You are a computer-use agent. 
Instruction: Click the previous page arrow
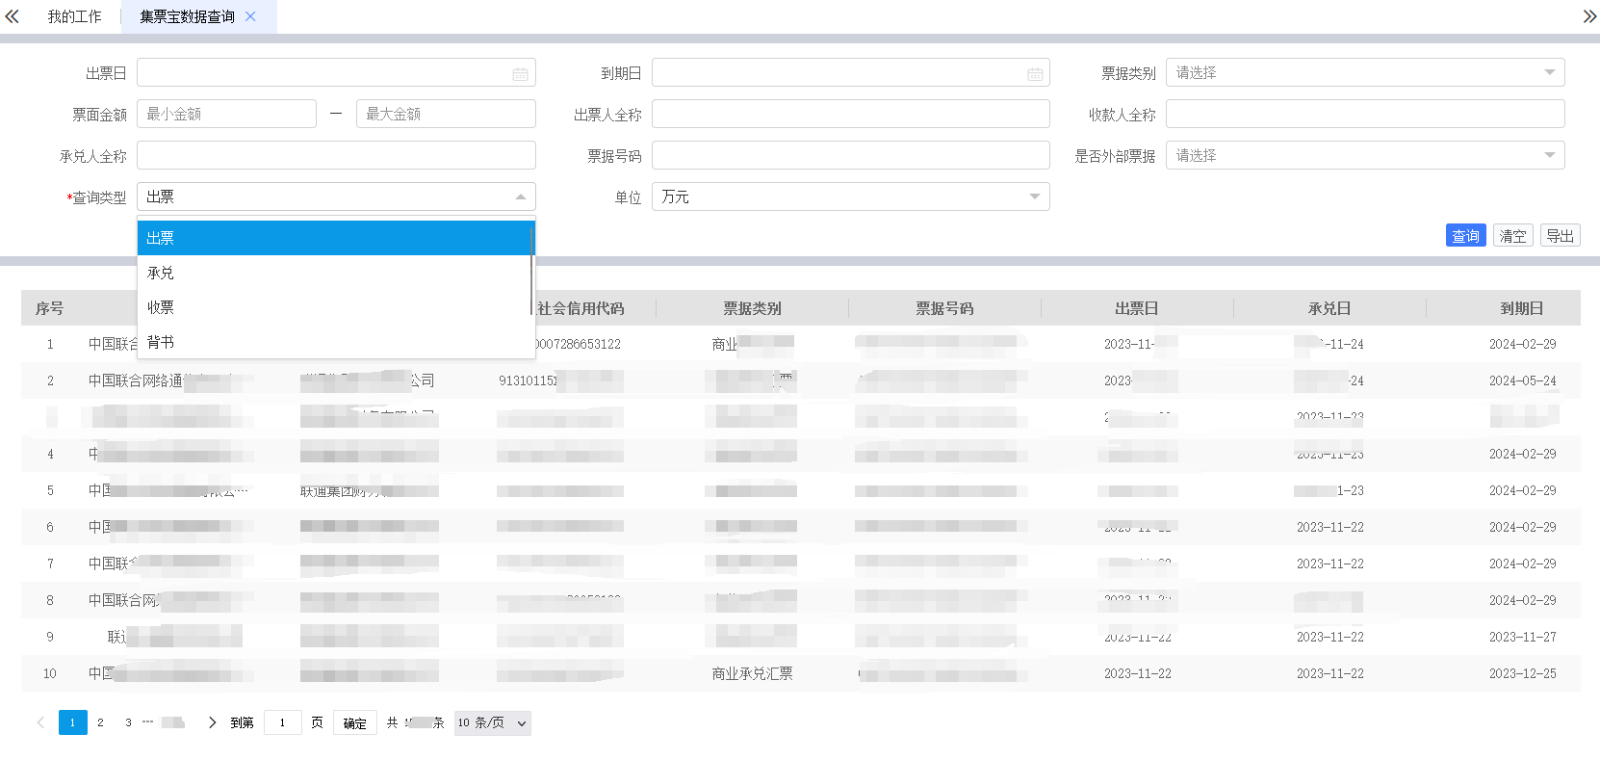40,722
